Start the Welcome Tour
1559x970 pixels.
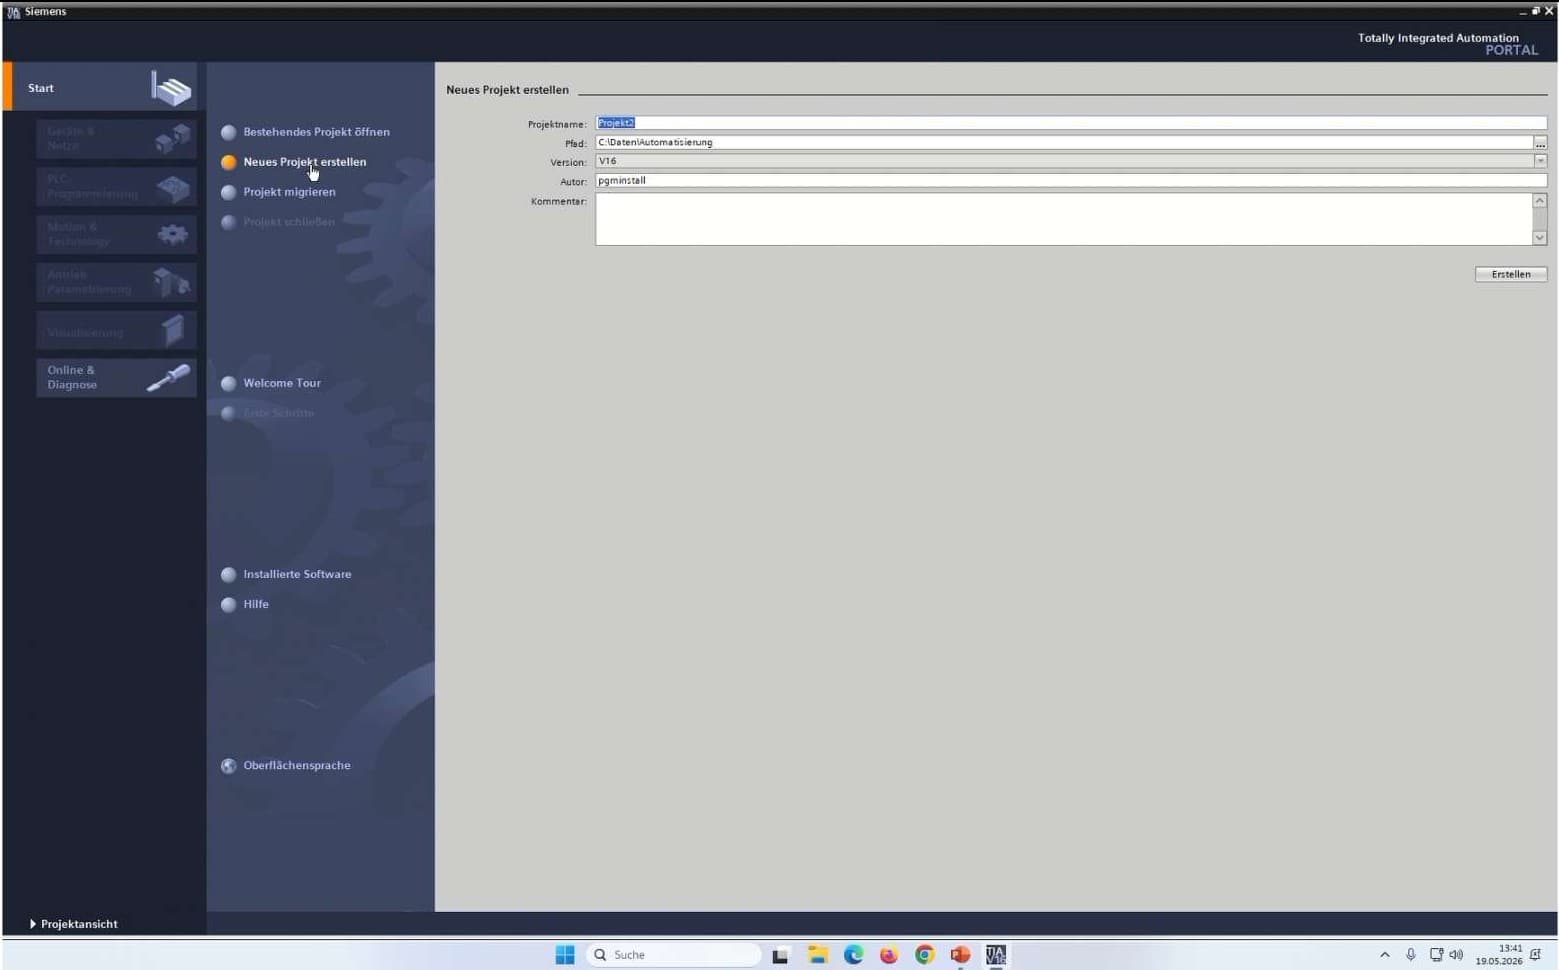(282, 383)
